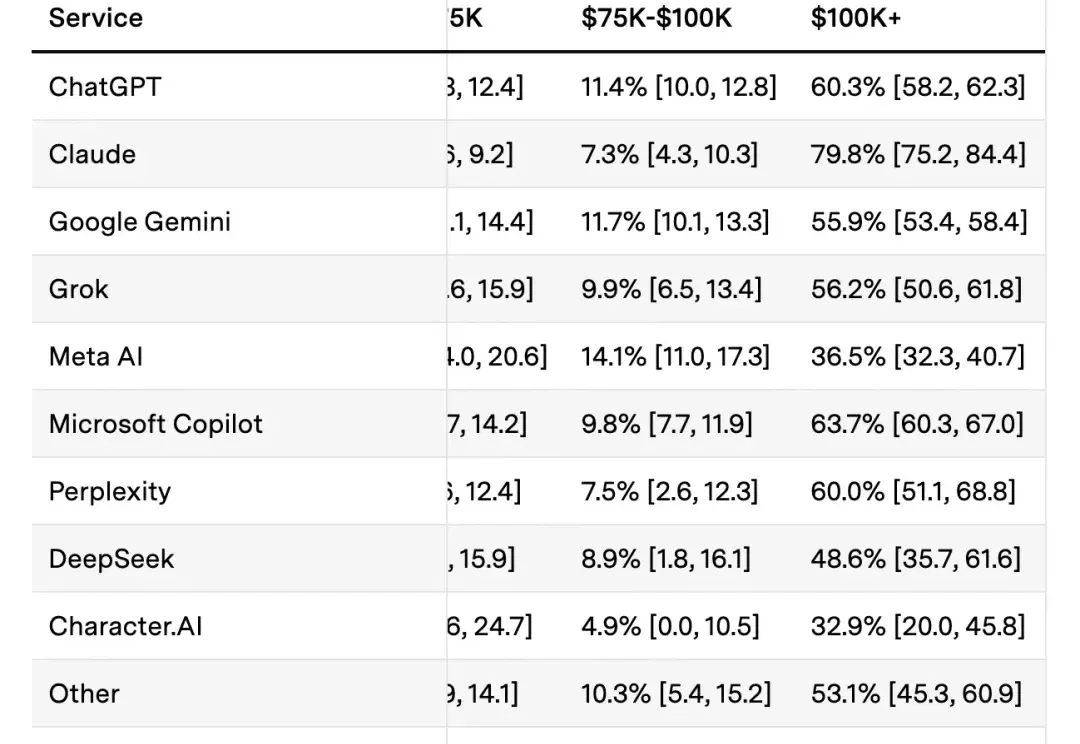Image resolution: width=1080 pixels, height=744 pixels.
Task: Select the ChatGPT row label
Action: coord(105,87)
